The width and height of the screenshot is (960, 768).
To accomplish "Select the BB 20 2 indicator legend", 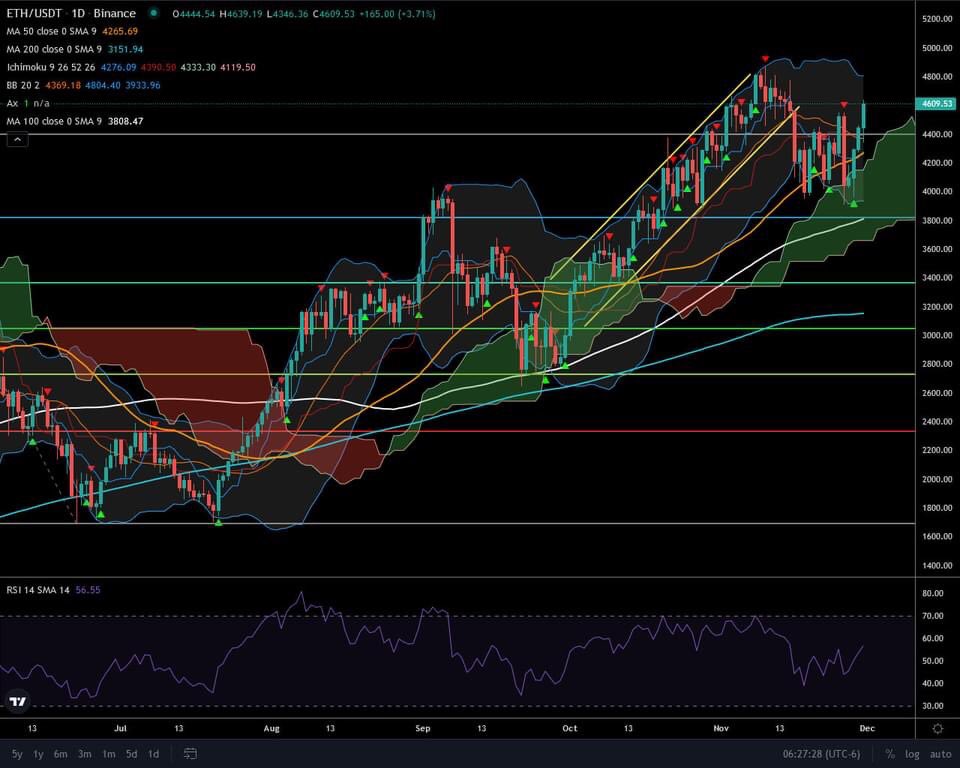I will point(23,85).
